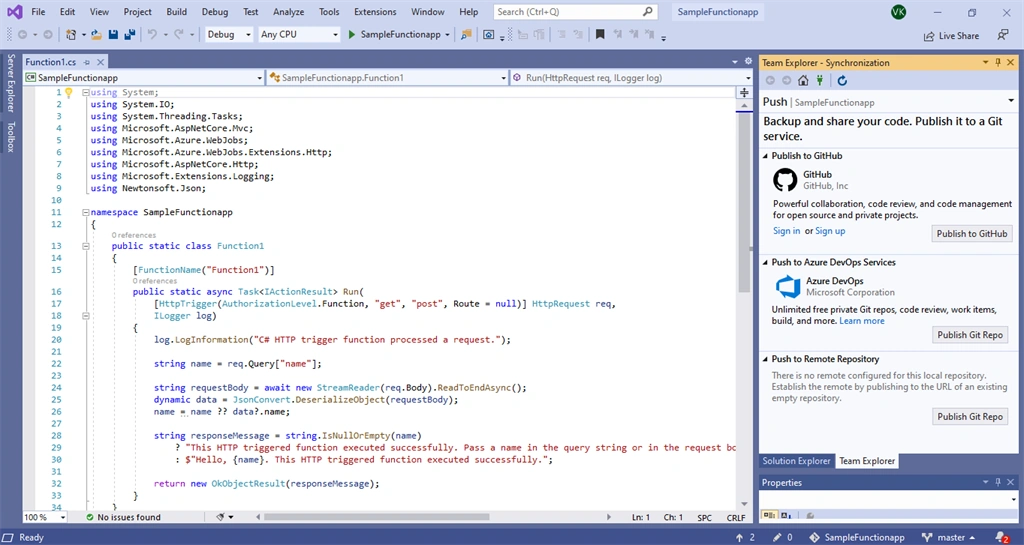Open the master branch dropdown in status bar

coord(950,537)
